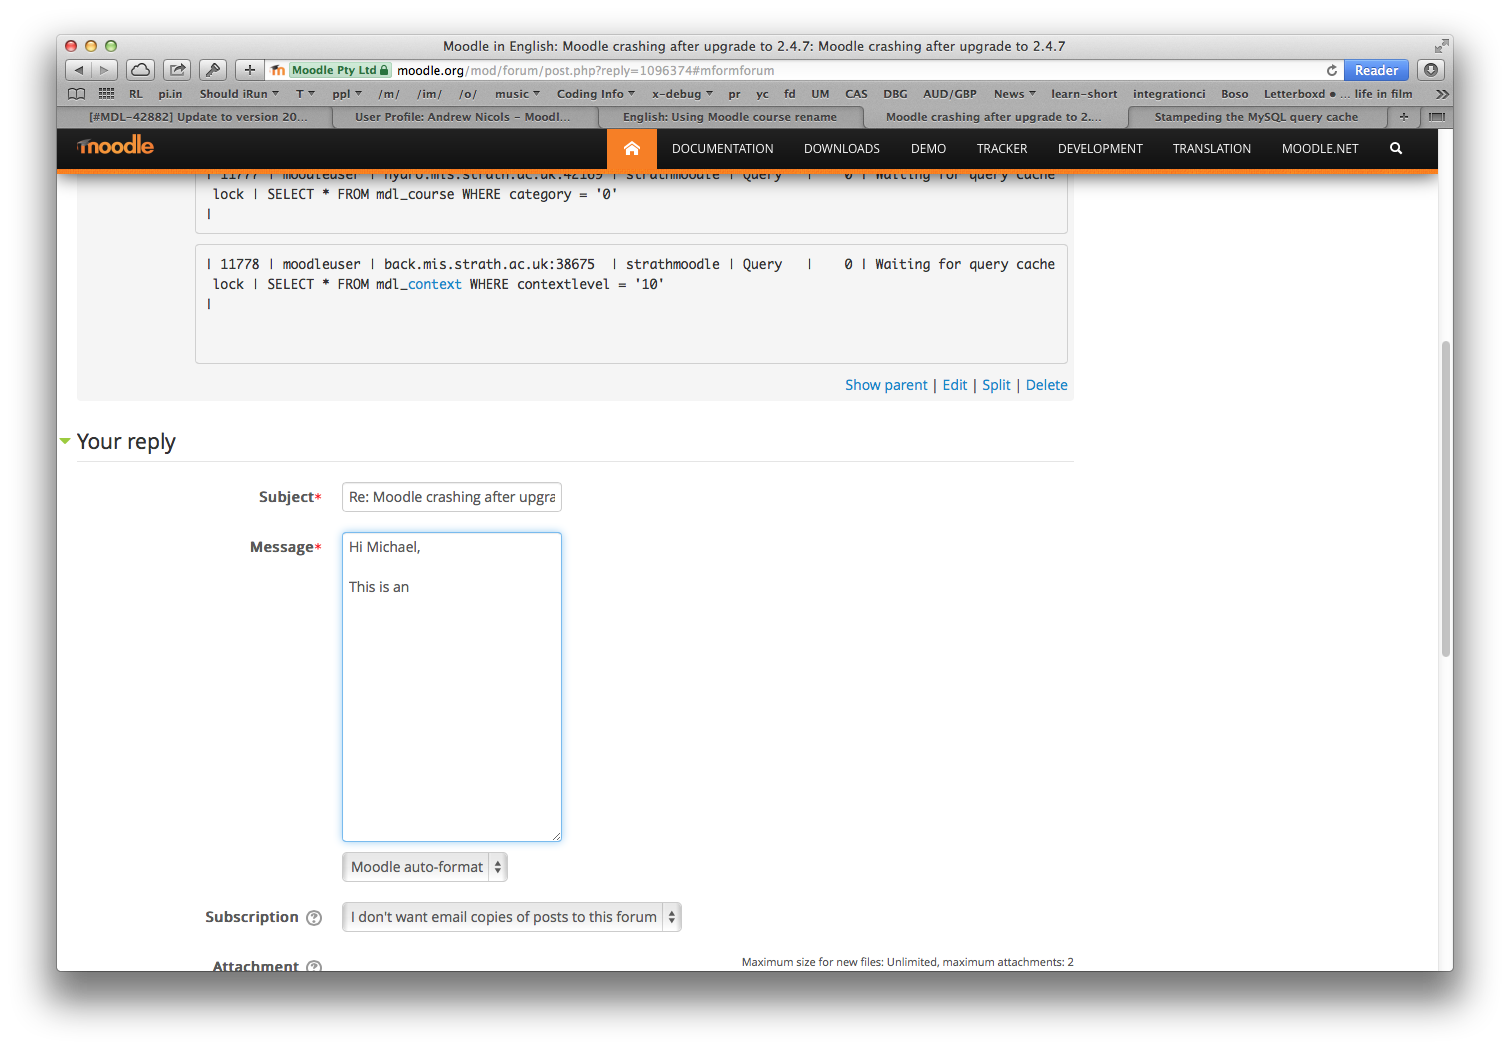
Task: Show all tabs icon at tab bar end
Action: coord(1436,117)
